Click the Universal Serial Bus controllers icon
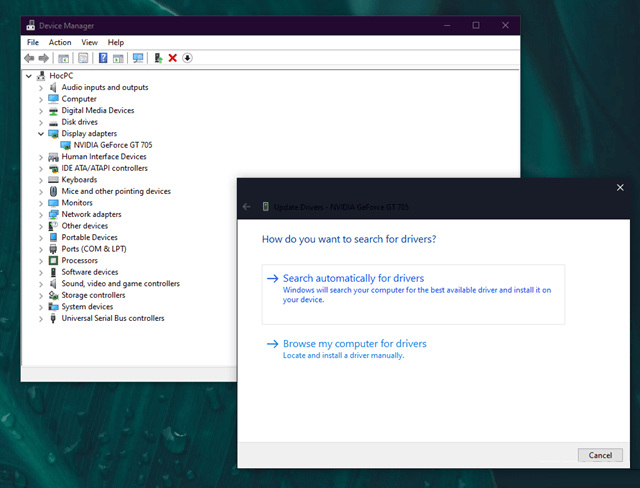 [53, 319]
